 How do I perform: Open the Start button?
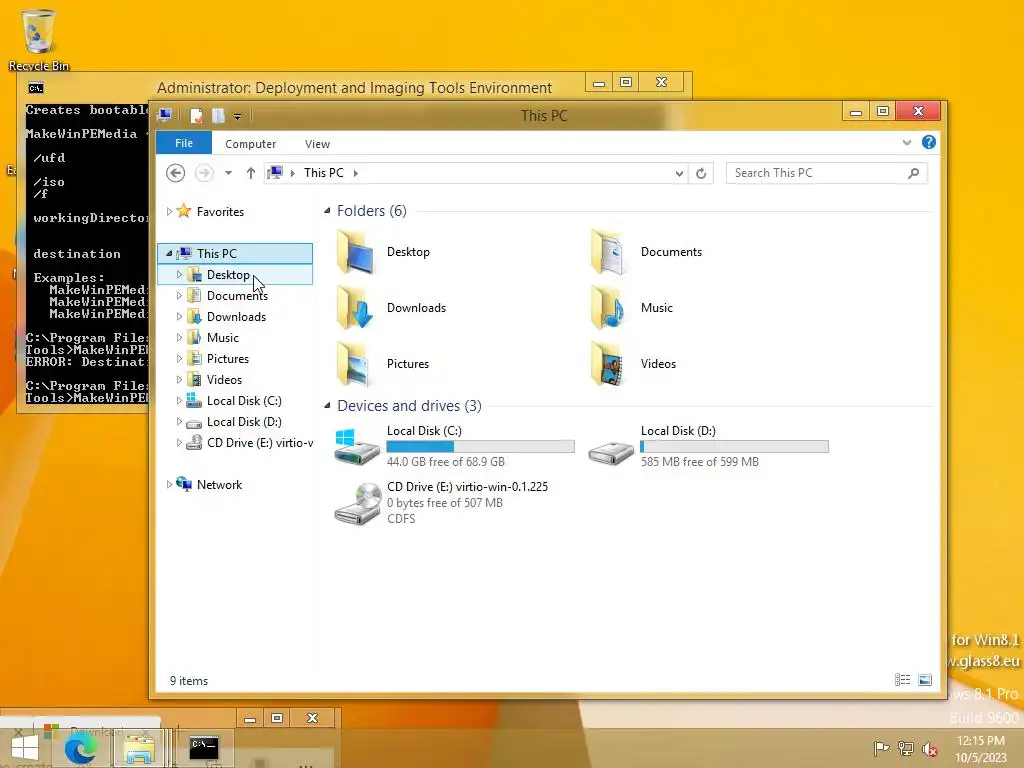pos(25,748)
